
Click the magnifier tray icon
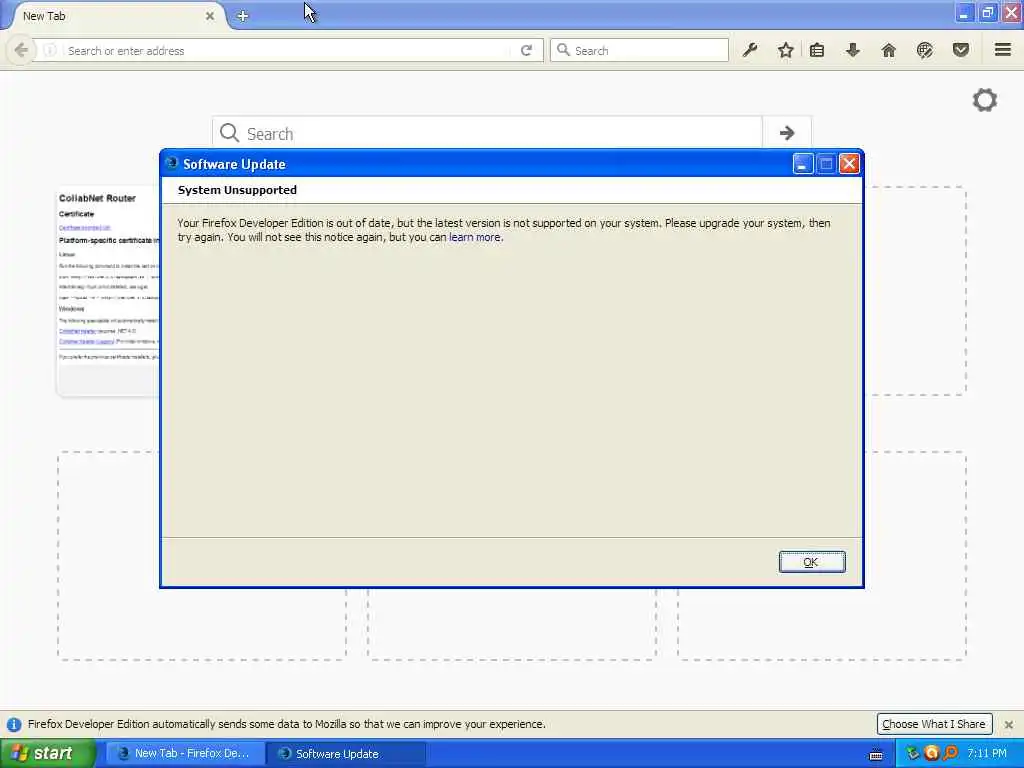click(x=950, y=754)
